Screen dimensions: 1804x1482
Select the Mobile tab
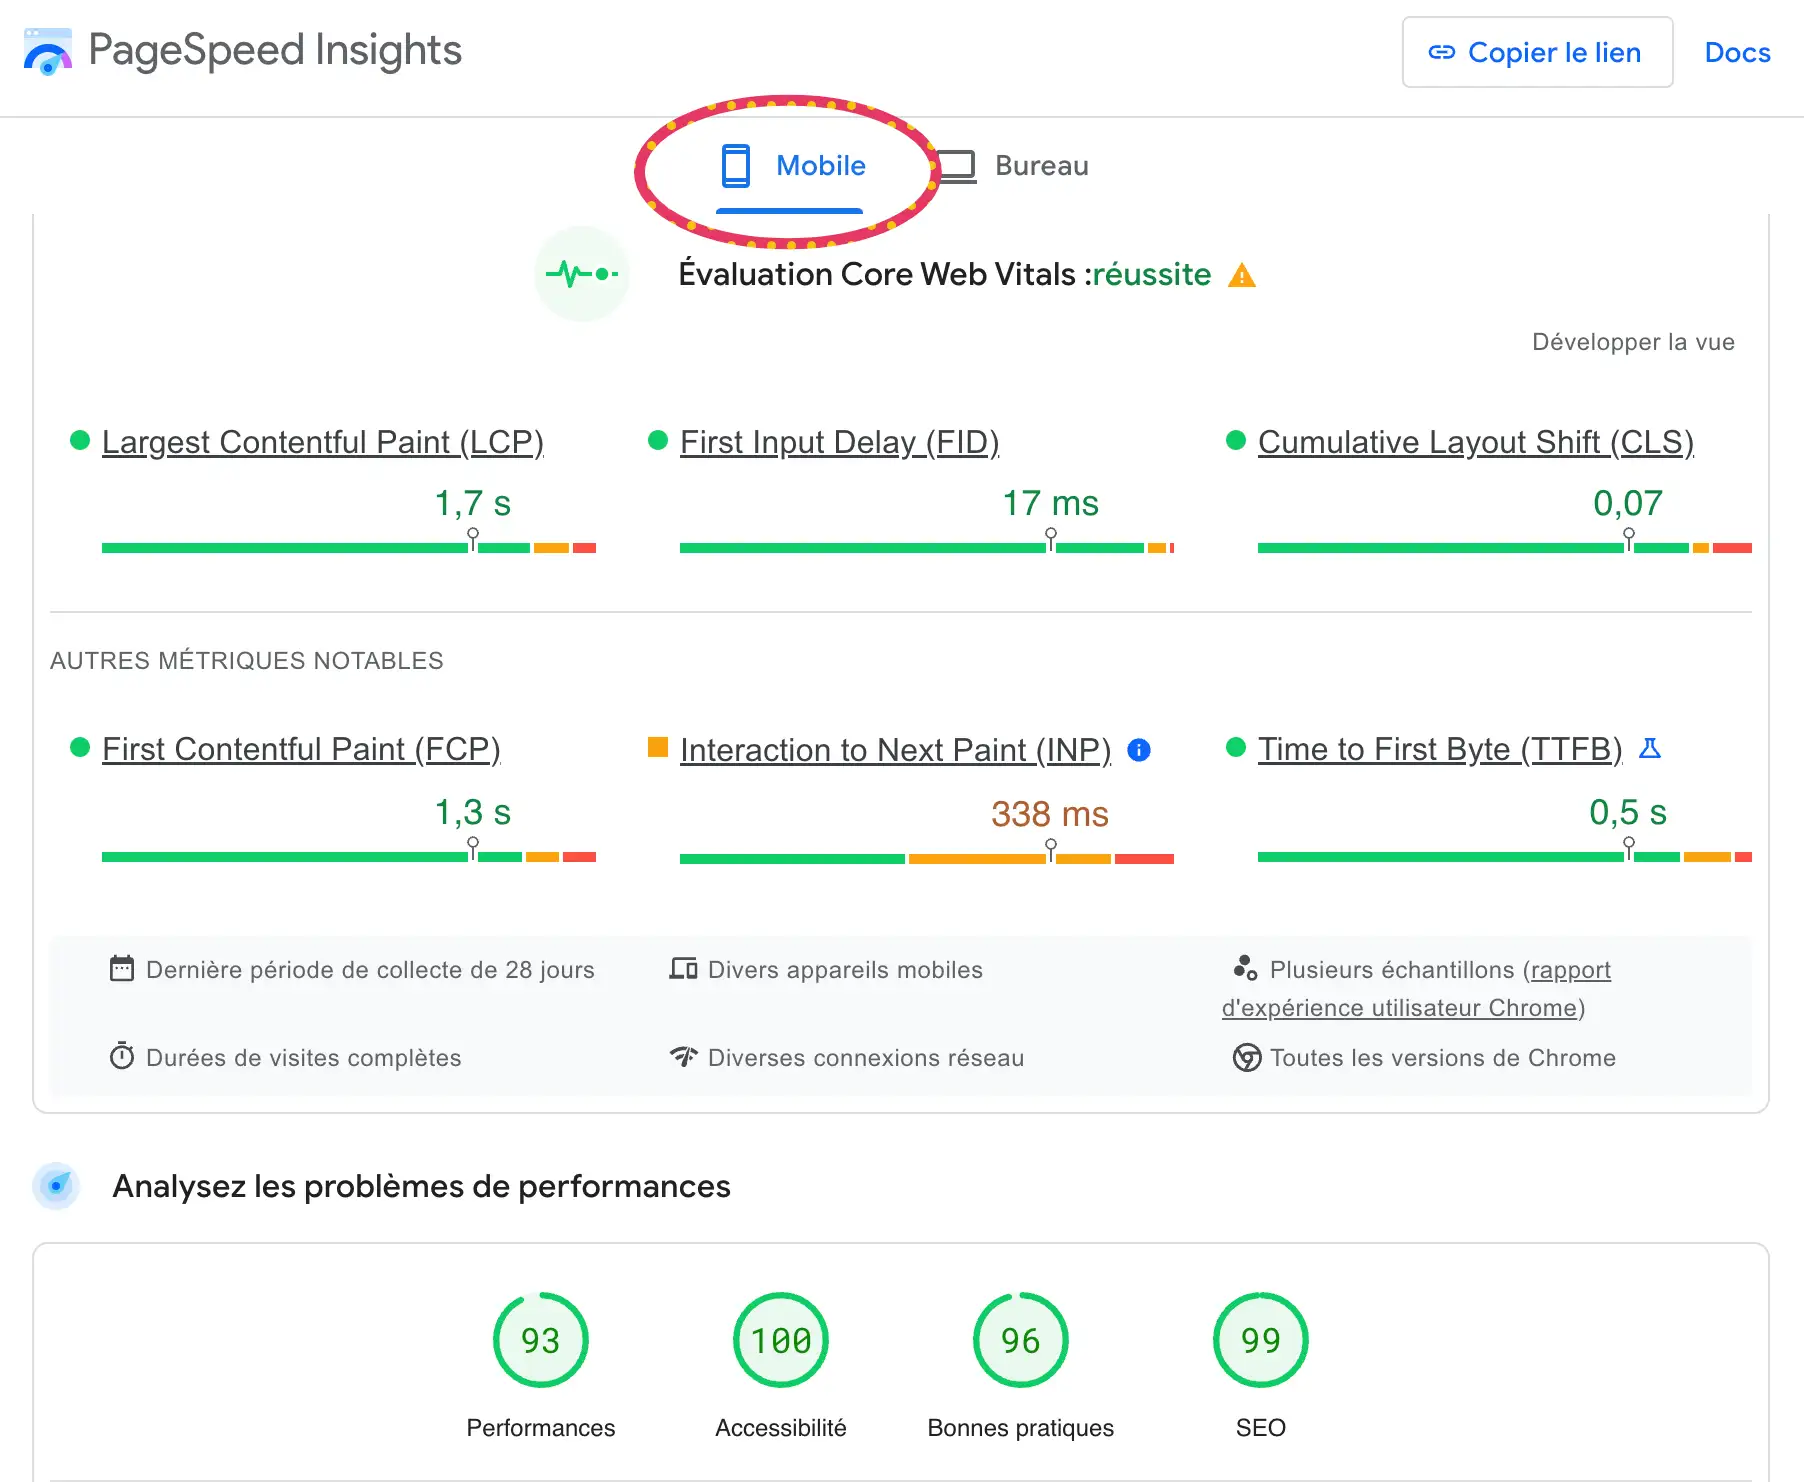click(x=790, y=166)
